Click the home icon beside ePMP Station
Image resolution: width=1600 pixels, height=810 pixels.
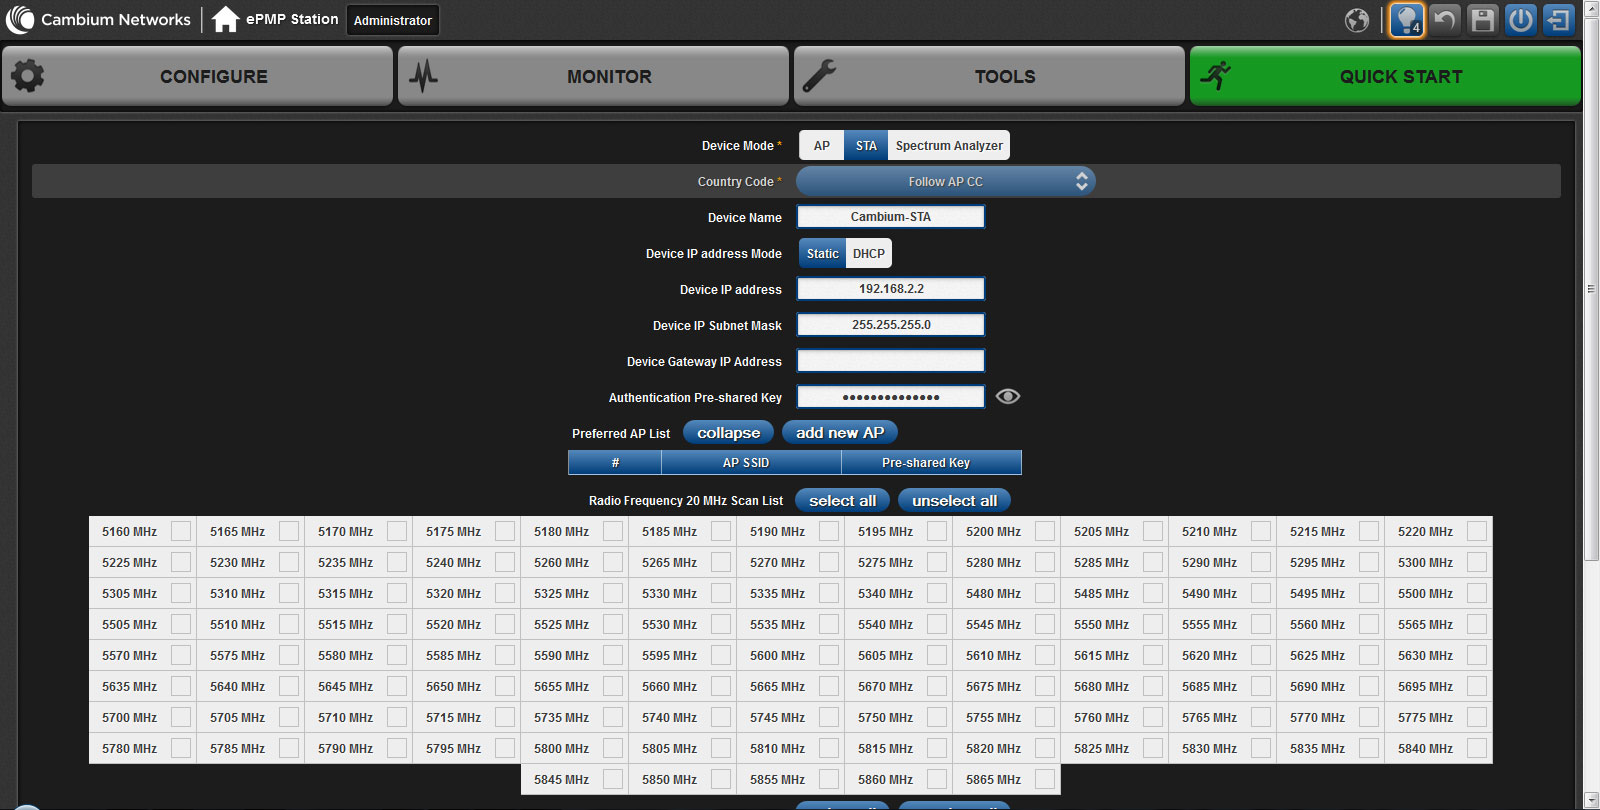225,19
